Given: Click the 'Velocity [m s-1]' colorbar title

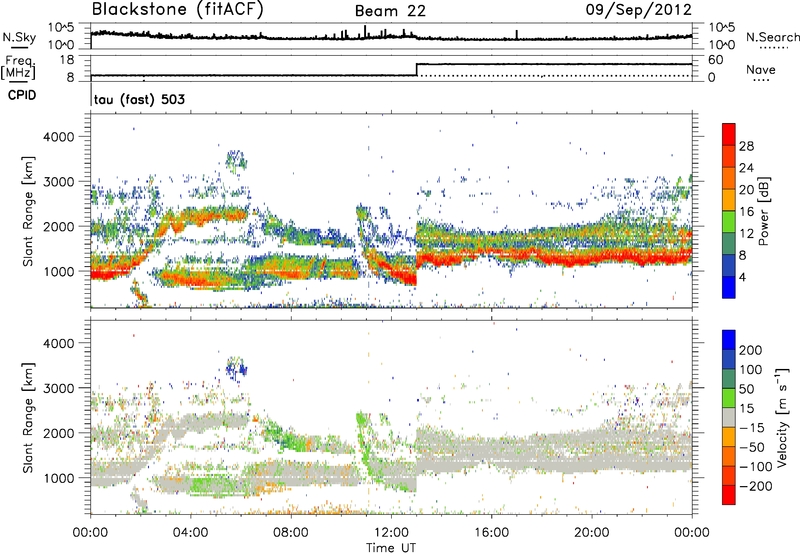Looking at the screenshot, I should pyautogui.click(x=782, y=417).
